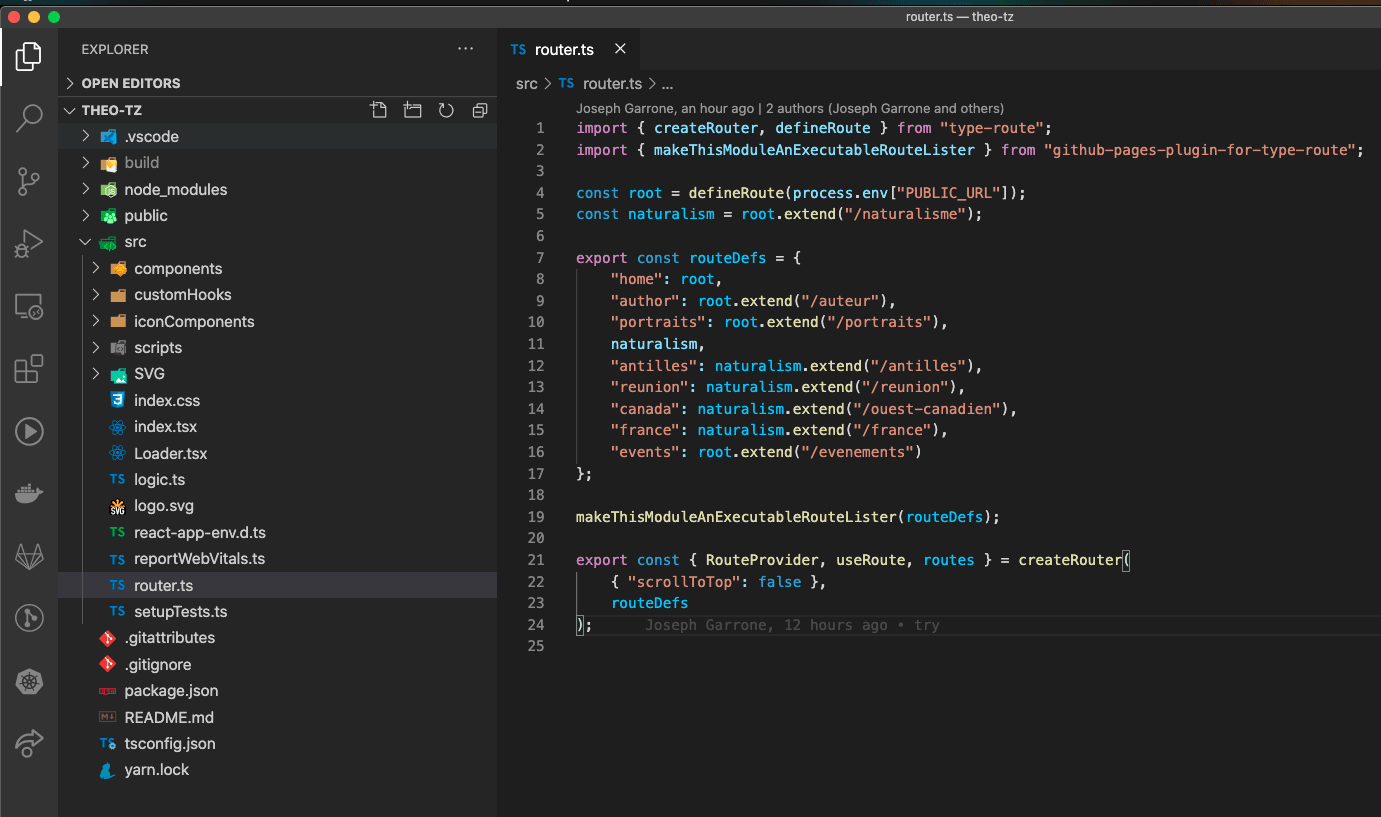Click the New File icon in THEO-TZ header

(x=378, y=110)
